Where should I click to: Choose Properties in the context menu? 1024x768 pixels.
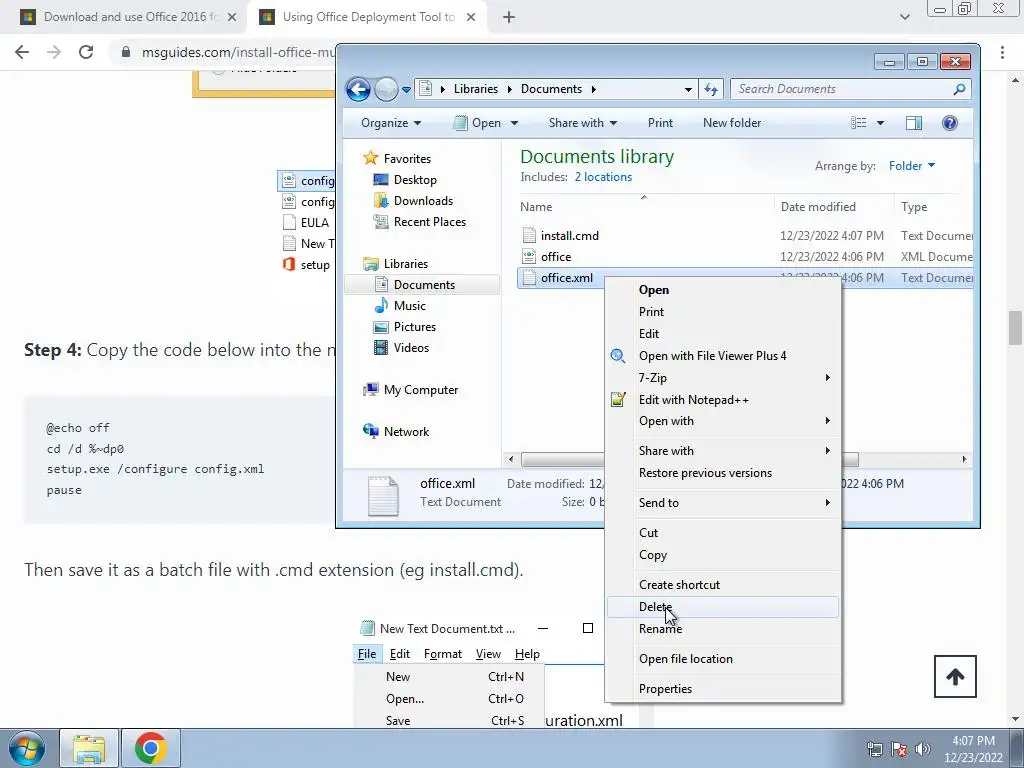(x=723, y=689)
